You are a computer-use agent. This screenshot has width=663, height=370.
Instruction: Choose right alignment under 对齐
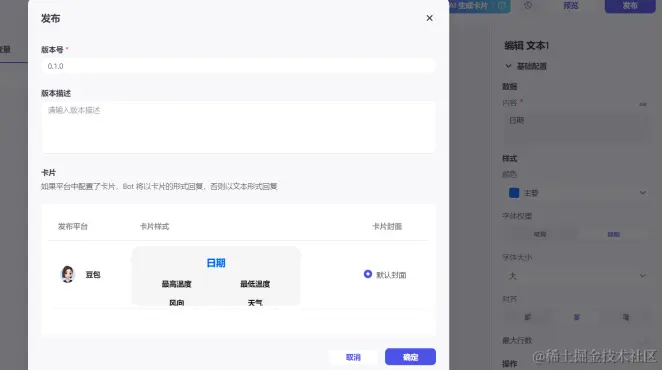pos(625,317)
